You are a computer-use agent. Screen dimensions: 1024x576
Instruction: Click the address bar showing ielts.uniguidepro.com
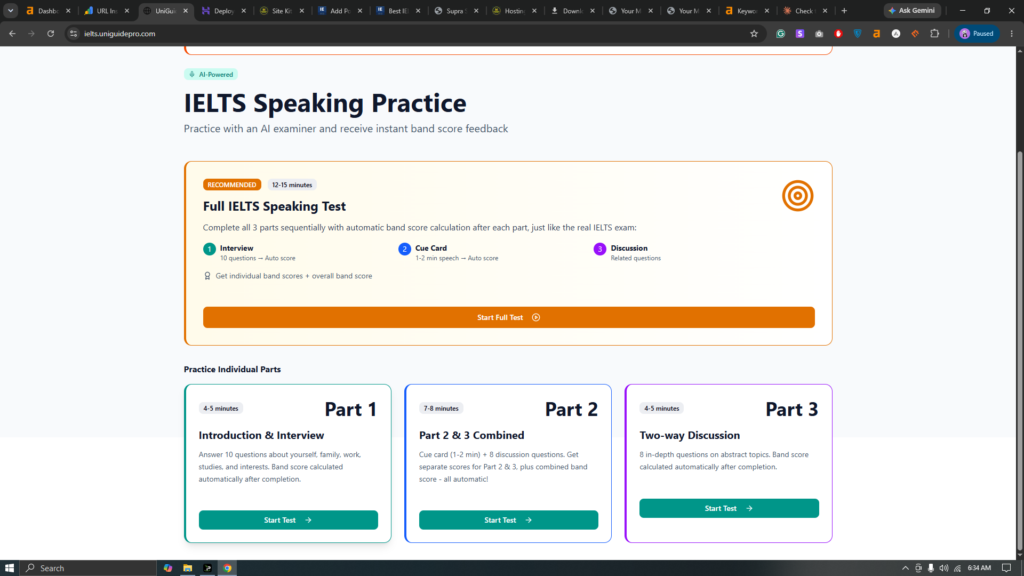(x=414, y=33)
